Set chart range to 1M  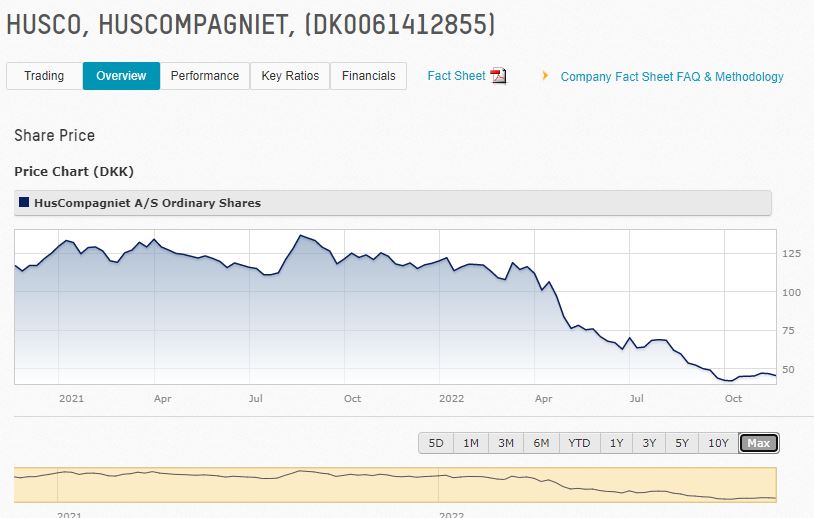[x=471, y=443]
